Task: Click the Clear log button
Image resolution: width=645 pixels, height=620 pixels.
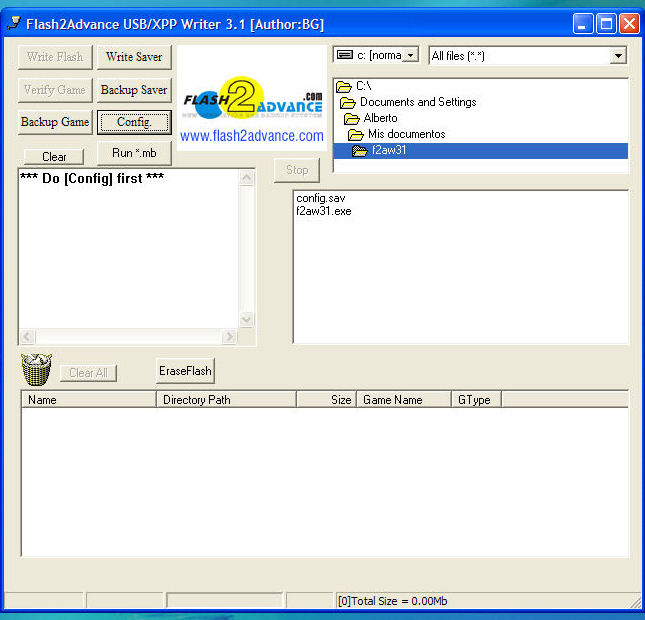Action: (54, 157)
